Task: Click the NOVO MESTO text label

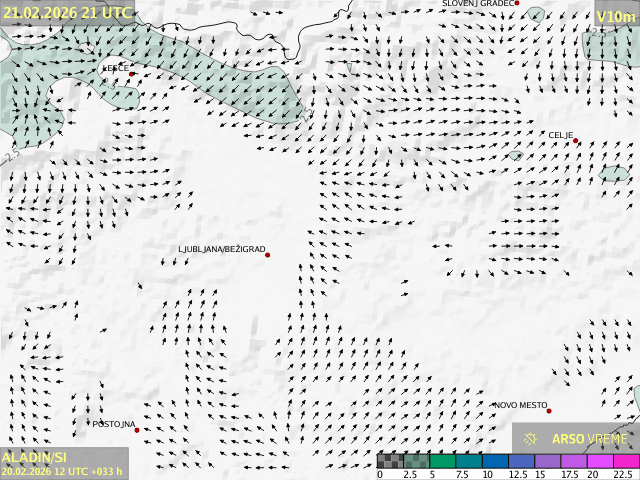Action: 520,405
